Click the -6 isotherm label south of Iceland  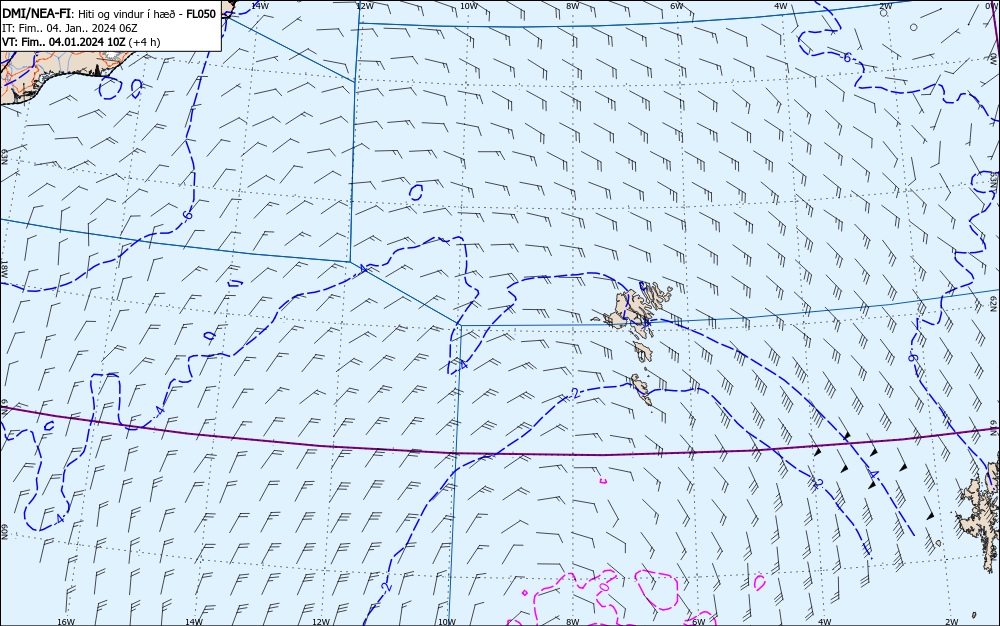(x=187, y=215)
